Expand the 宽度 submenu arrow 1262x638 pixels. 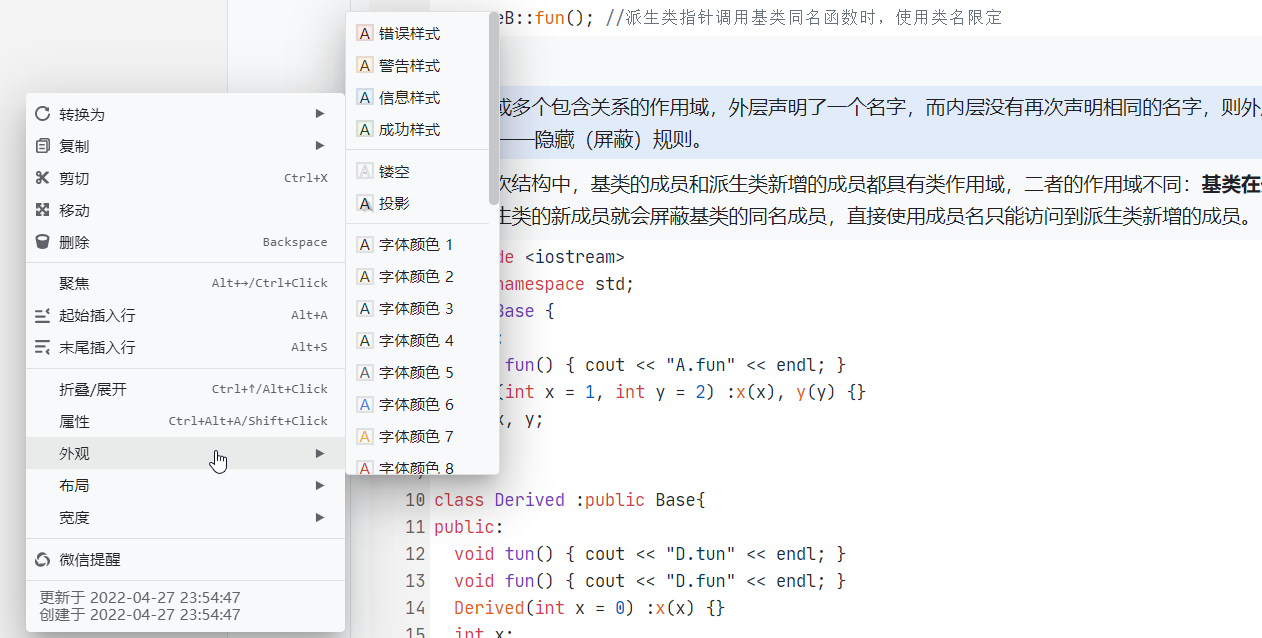320,517
